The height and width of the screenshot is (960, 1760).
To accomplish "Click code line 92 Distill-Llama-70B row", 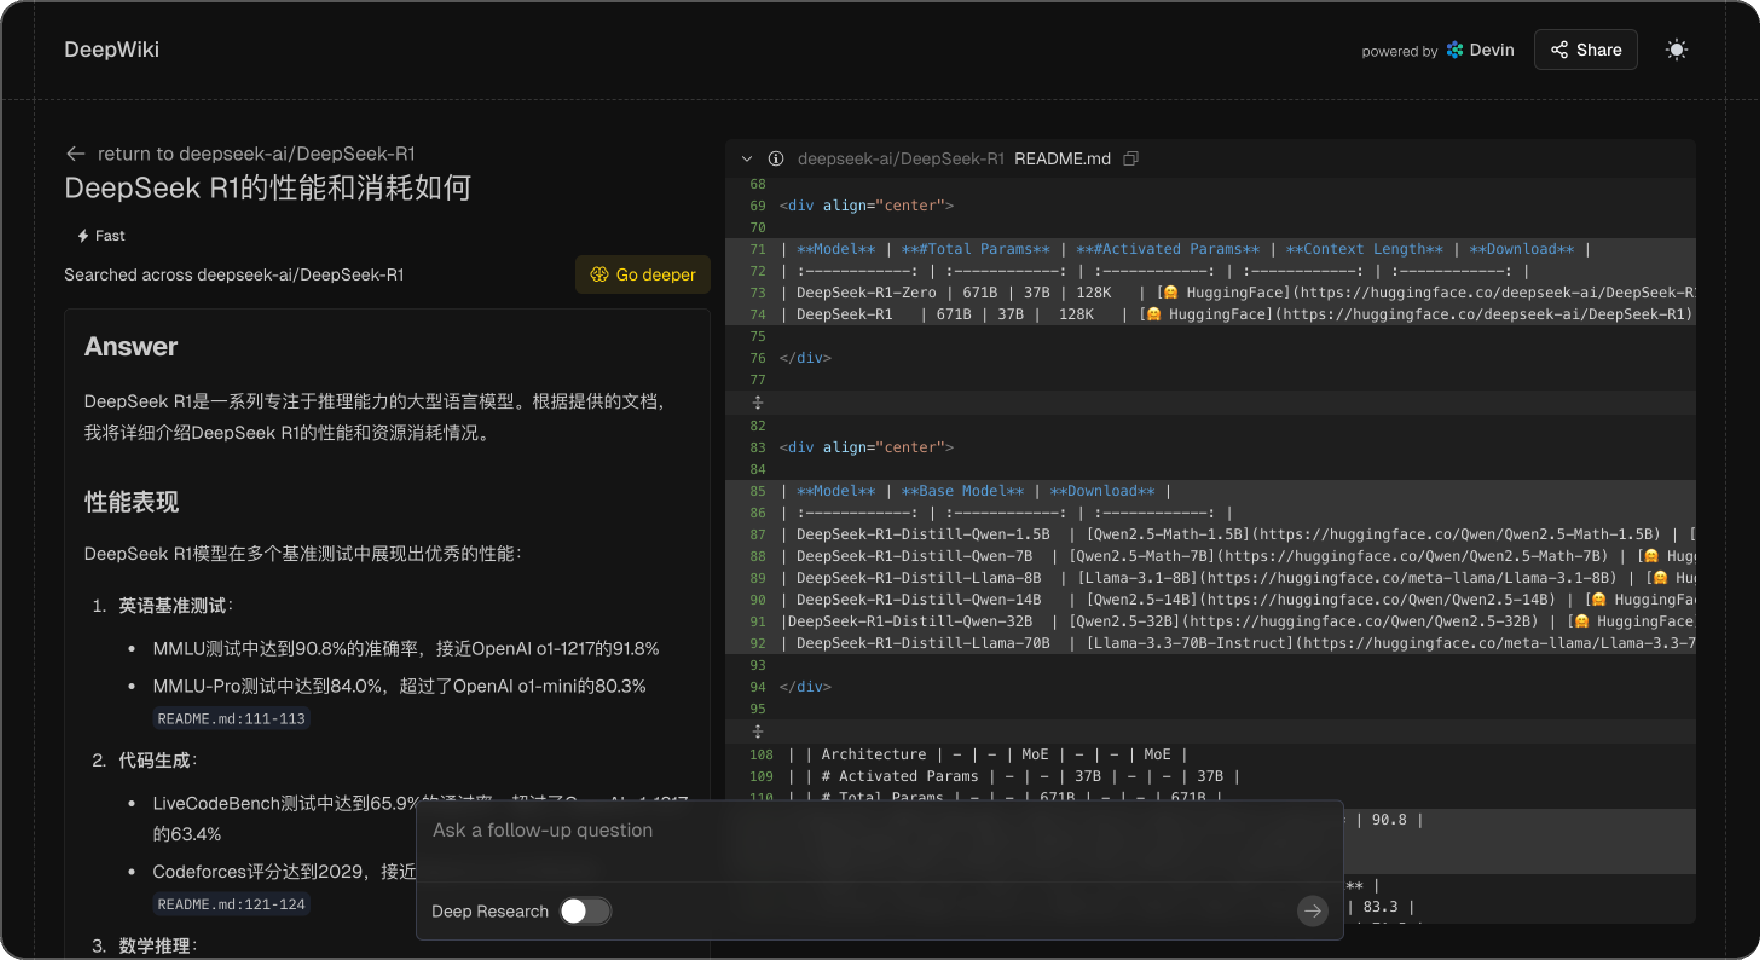I will (1210, 643).
